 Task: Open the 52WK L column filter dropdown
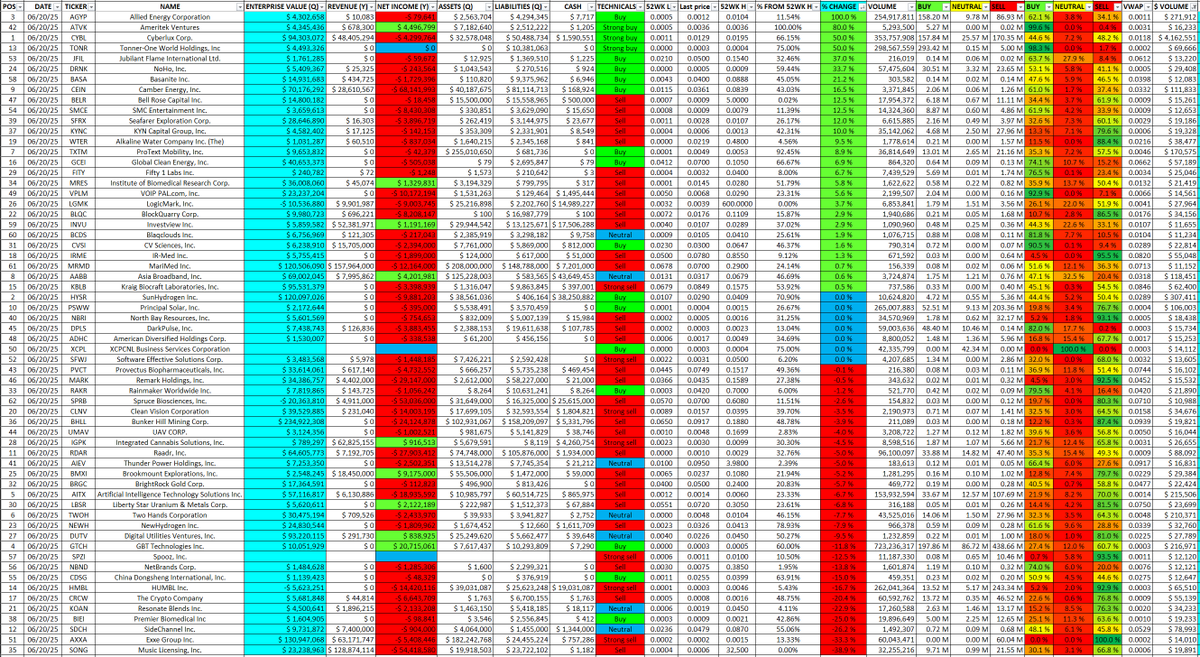click(676, 6)
